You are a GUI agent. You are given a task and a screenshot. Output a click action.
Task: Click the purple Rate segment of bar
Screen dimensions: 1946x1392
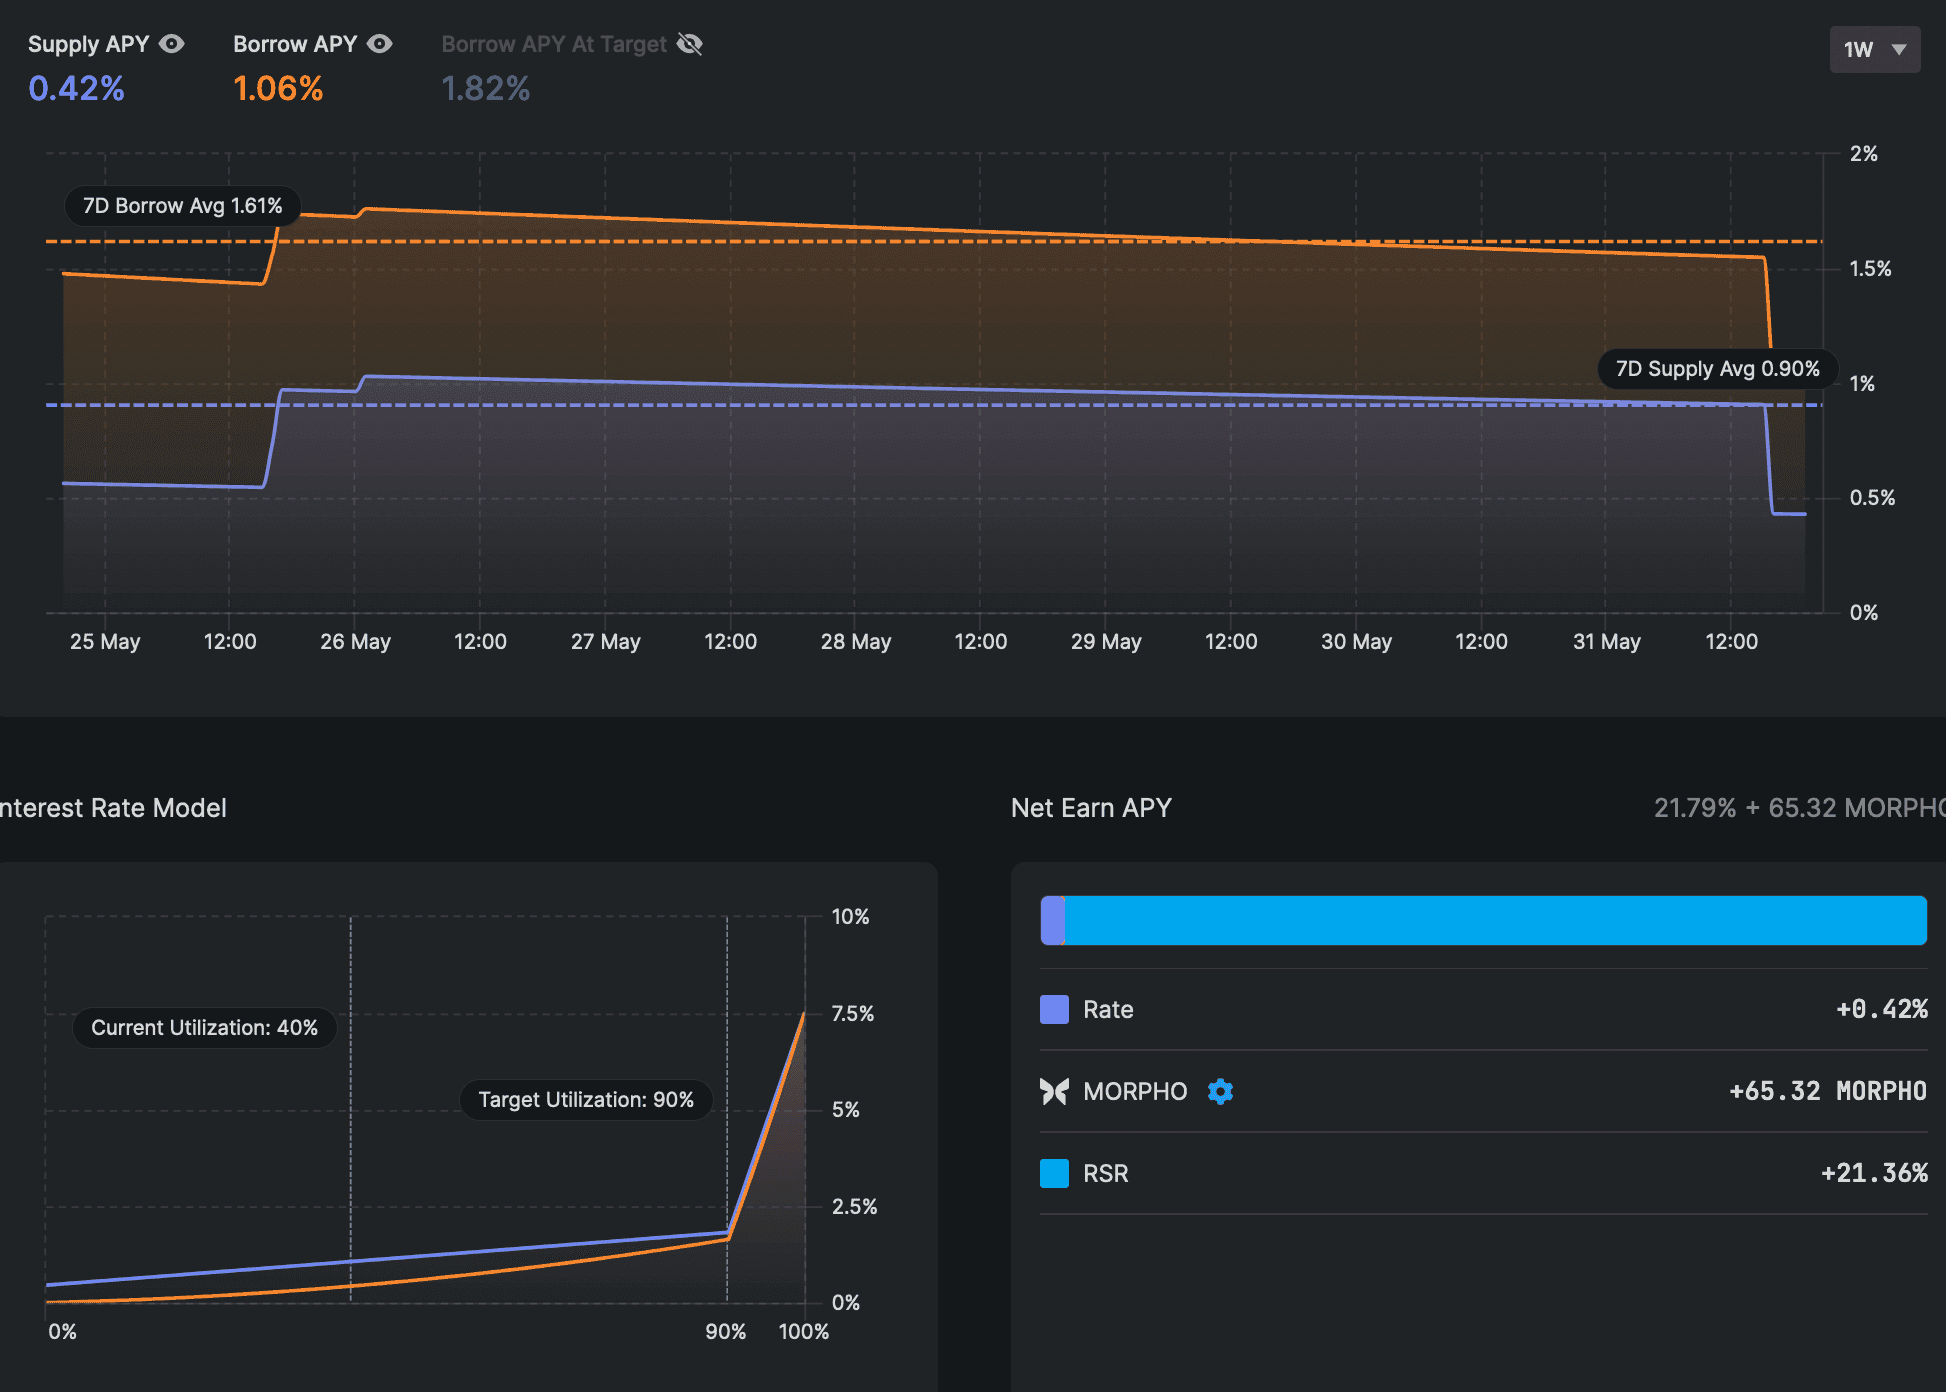click(1052, 920)
